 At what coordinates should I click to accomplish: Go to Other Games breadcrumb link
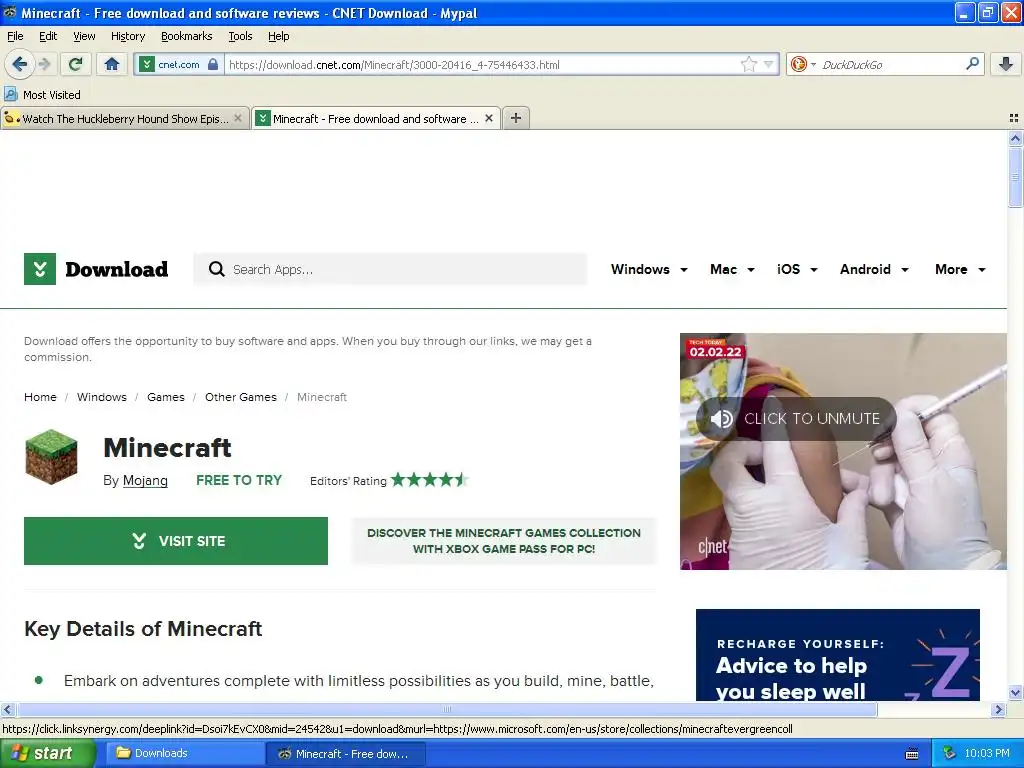point(241,397)
